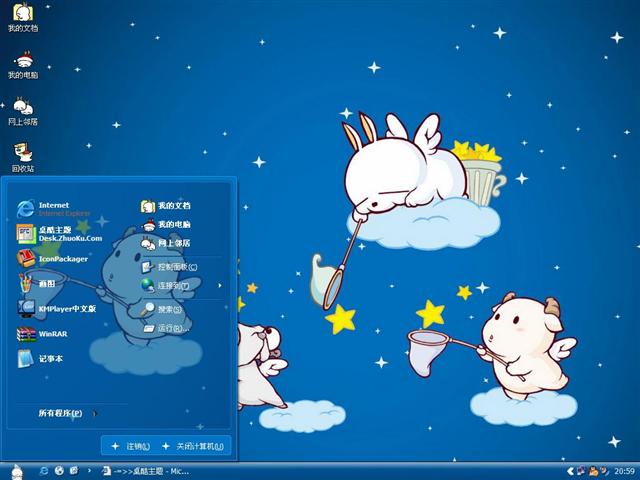Click the purple tray icon beside the arrow
Image resolution: width=640 pixels, height=480 pixels.
click(x=581, y=471)
